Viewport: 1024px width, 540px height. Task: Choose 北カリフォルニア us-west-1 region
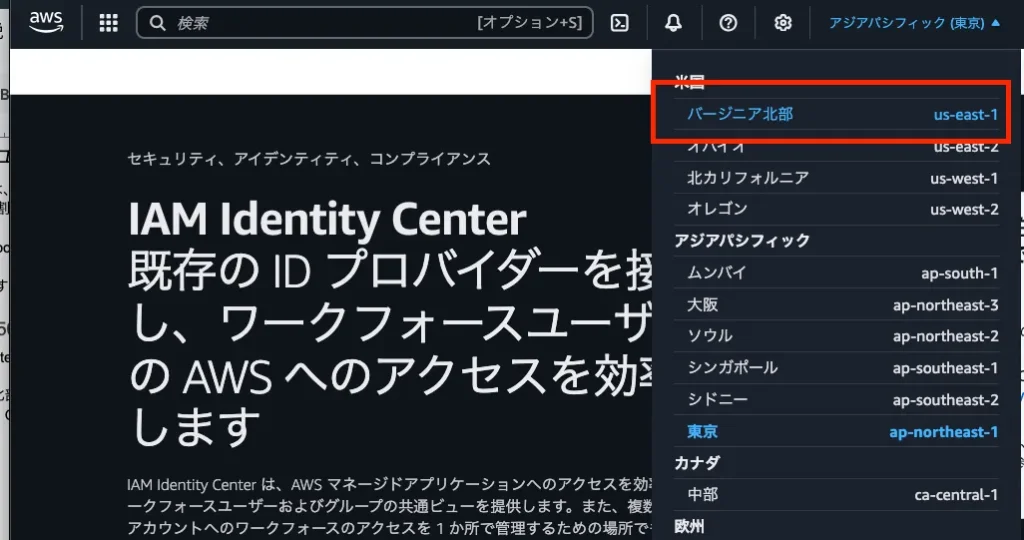pyautogui.click(x=842, y=178)
